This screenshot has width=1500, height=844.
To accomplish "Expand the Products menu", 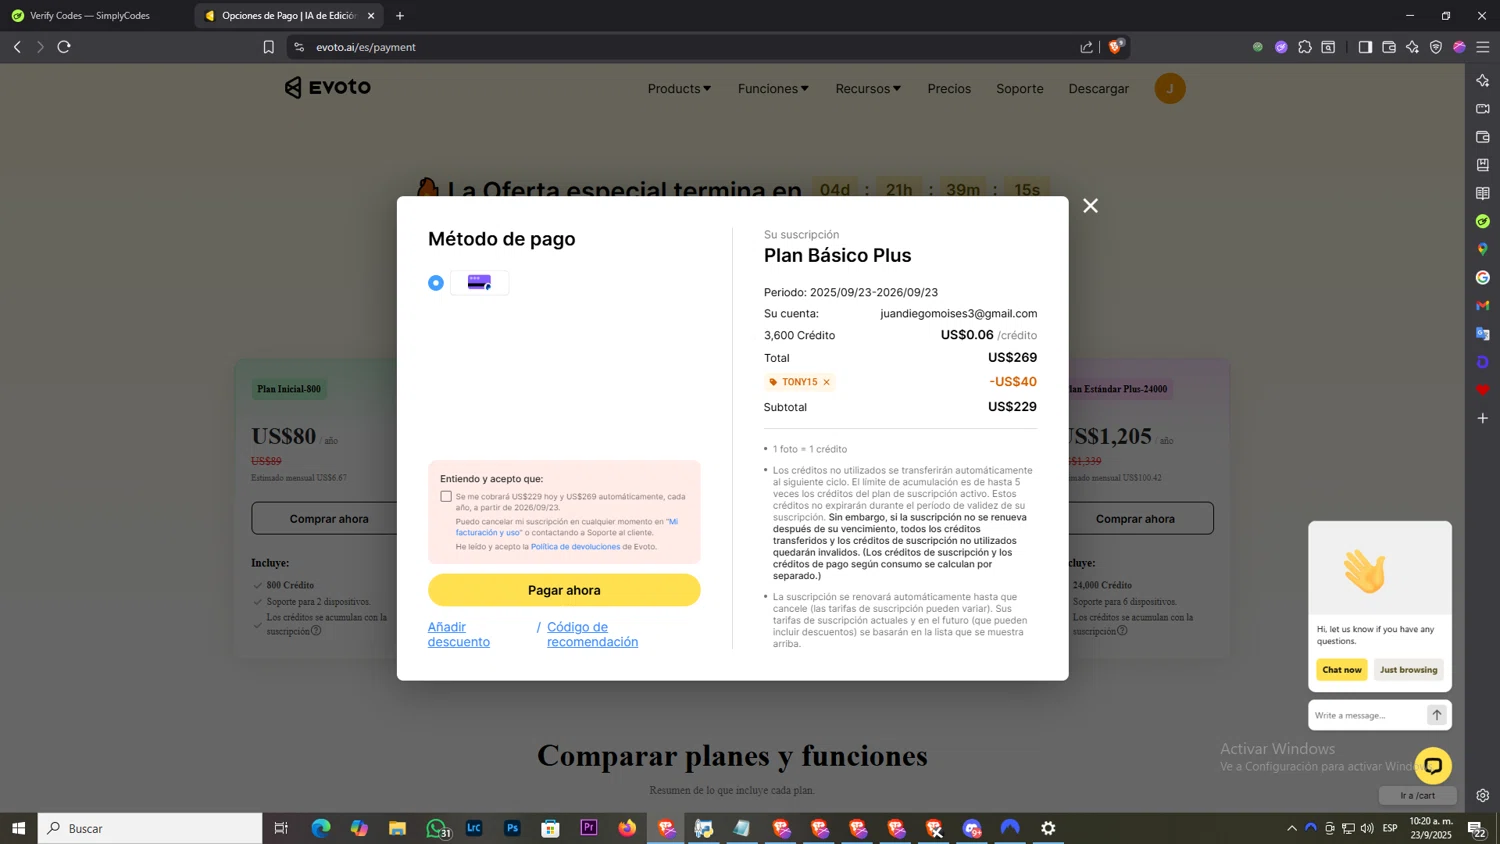I will click(679, 89).
